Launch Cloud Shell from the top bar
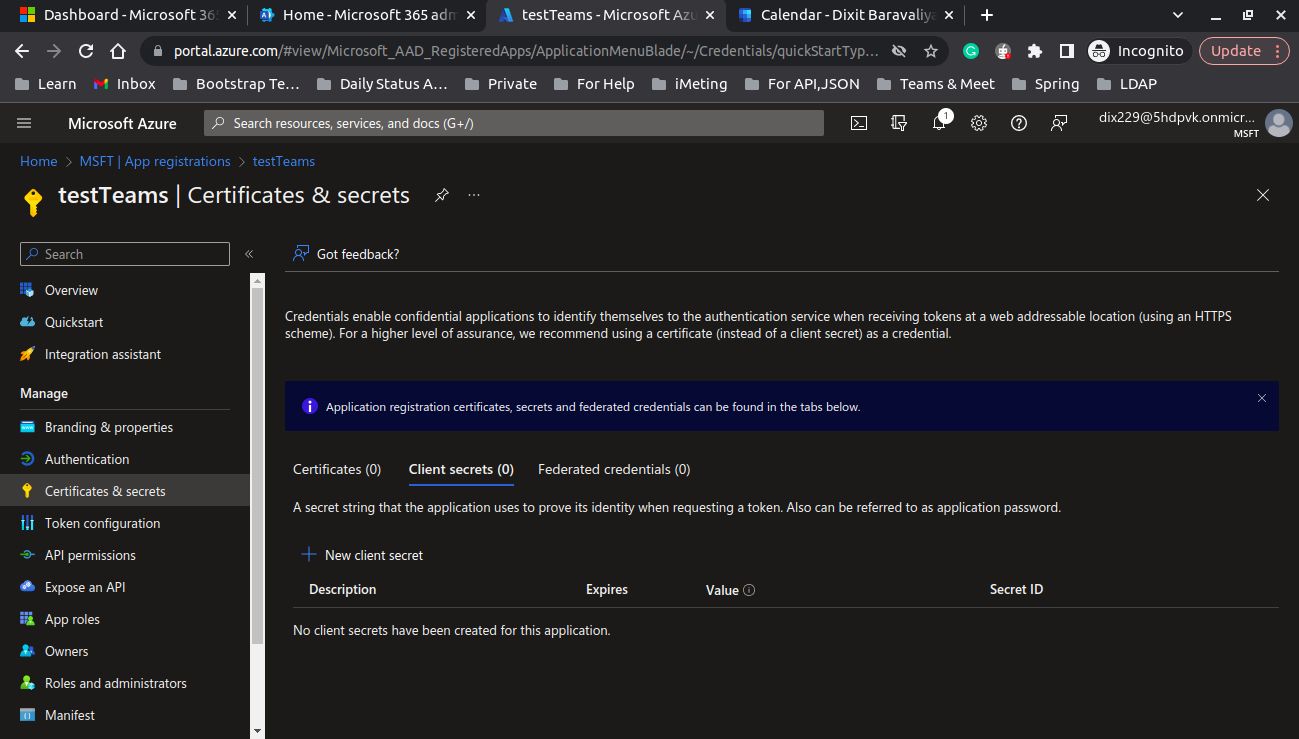 tap(859, 123)
